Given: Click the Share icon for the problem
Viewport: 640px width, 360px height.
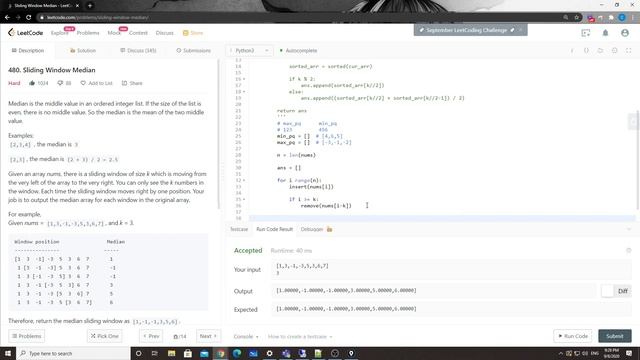Looking at the screenshot, I should click(124, 83).
